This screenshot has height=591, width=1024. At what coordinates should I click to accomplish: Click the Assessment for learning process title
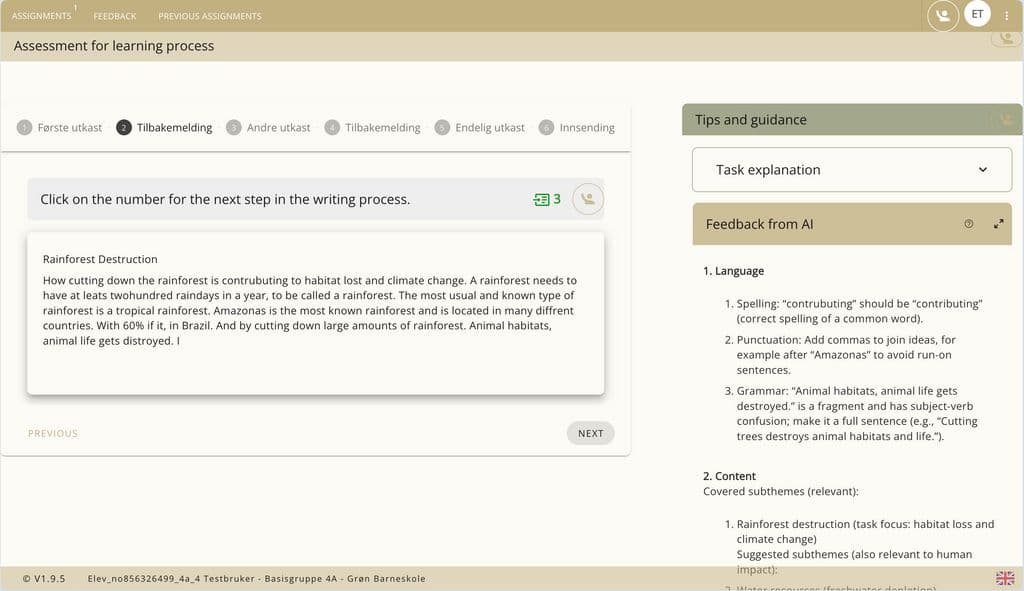(x=114, y=46)
